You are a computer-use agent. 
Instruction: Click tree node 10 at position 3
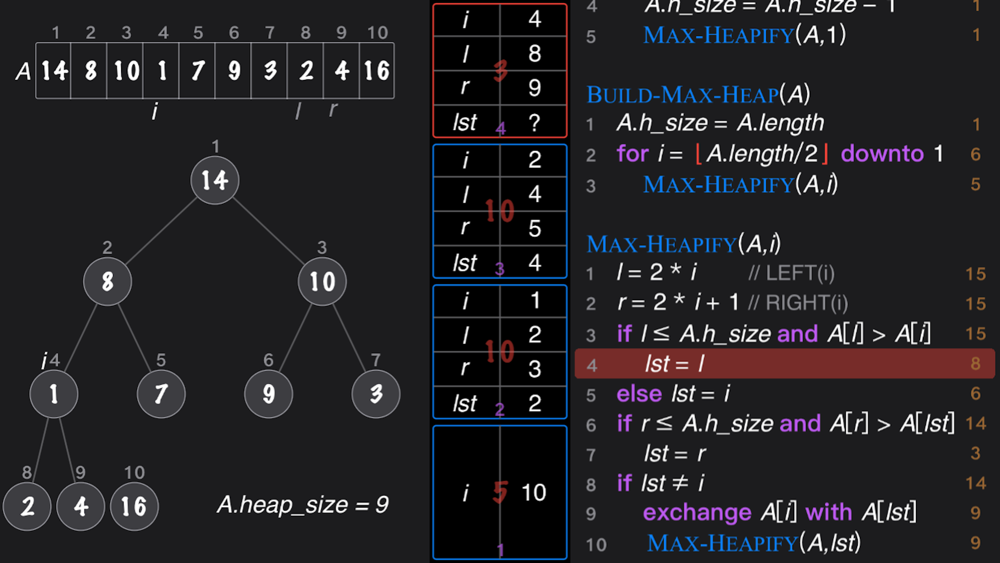(322, 281)
